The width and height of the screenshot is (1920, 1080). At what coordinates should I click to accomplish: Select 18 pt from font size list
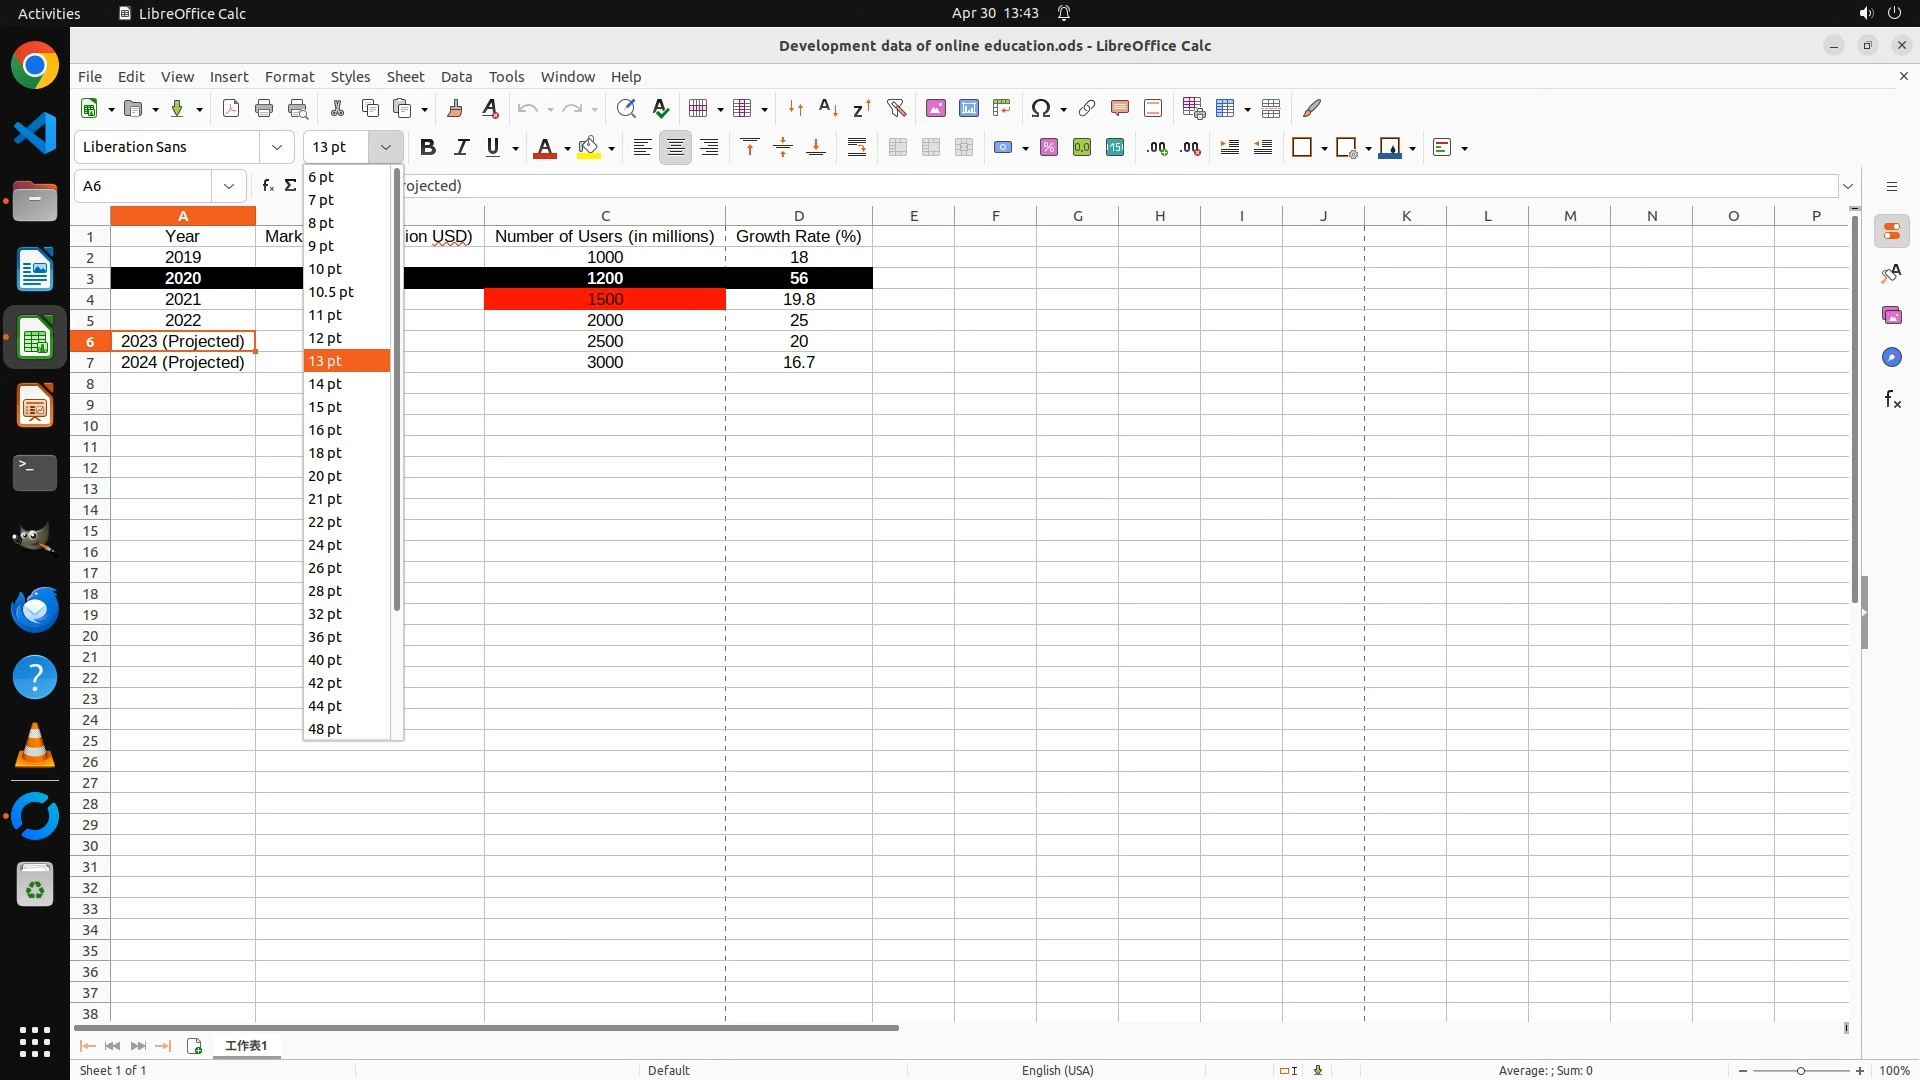pyautogui.click(x=325, y=453)
